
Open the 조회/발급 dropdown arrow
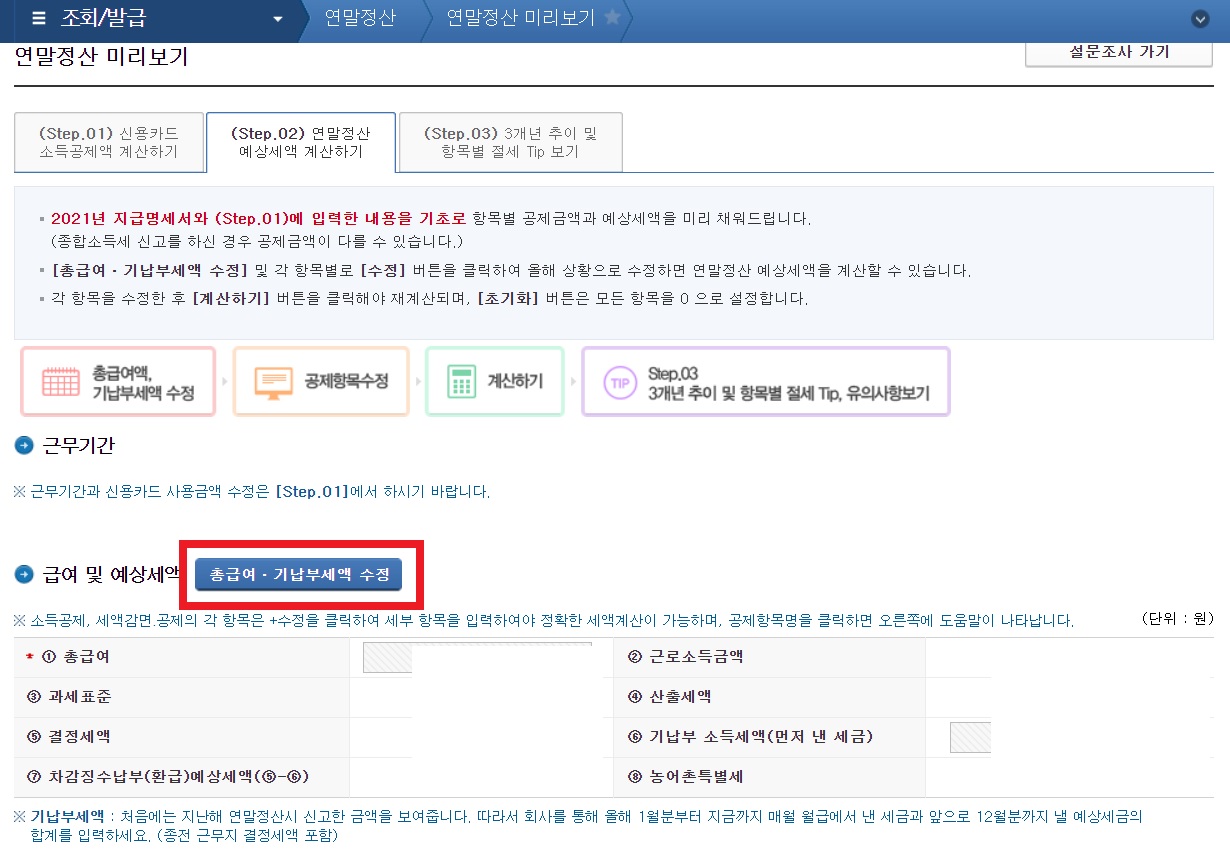pos(278,20)
